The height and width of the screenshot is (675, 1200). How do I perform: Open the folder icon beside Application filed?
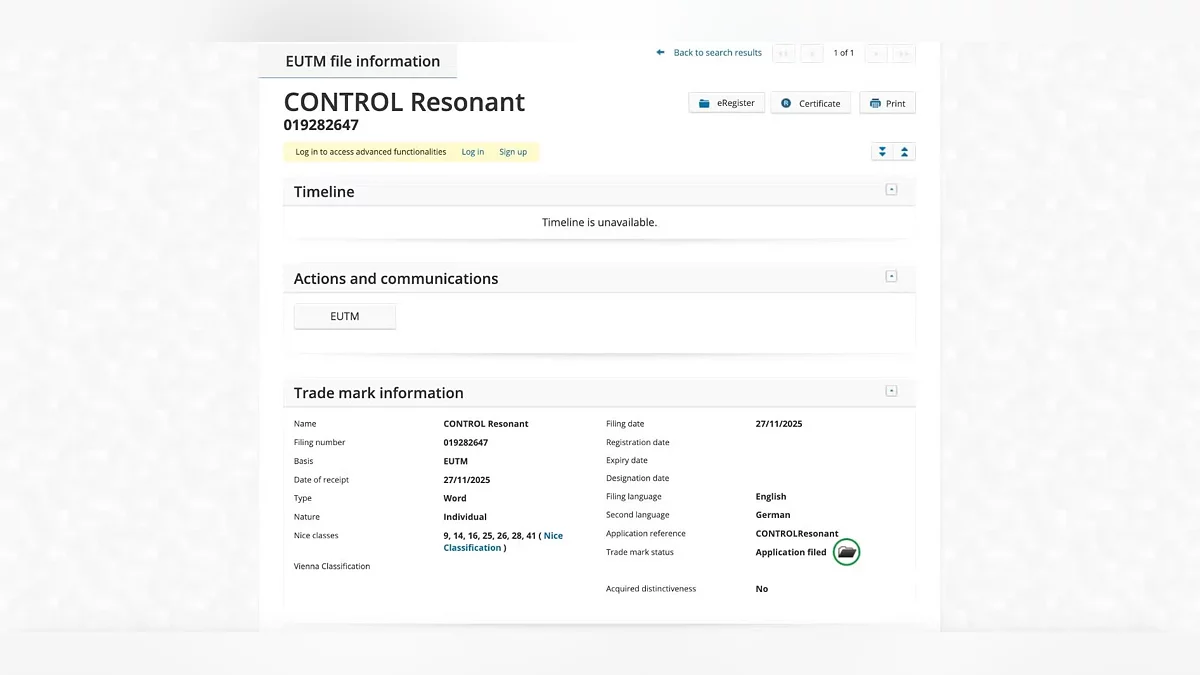[847, 552]
